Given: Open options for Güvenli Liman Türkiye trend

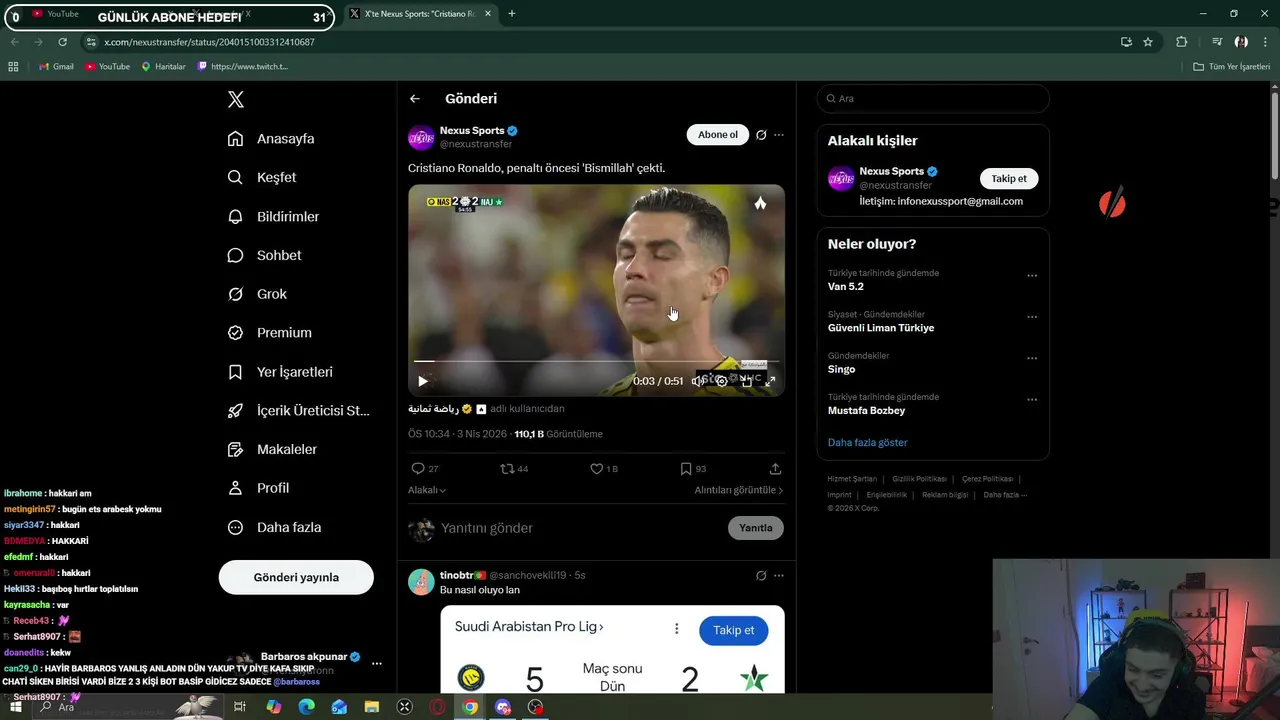Looking at the screenshot, I should (1032, 317).
